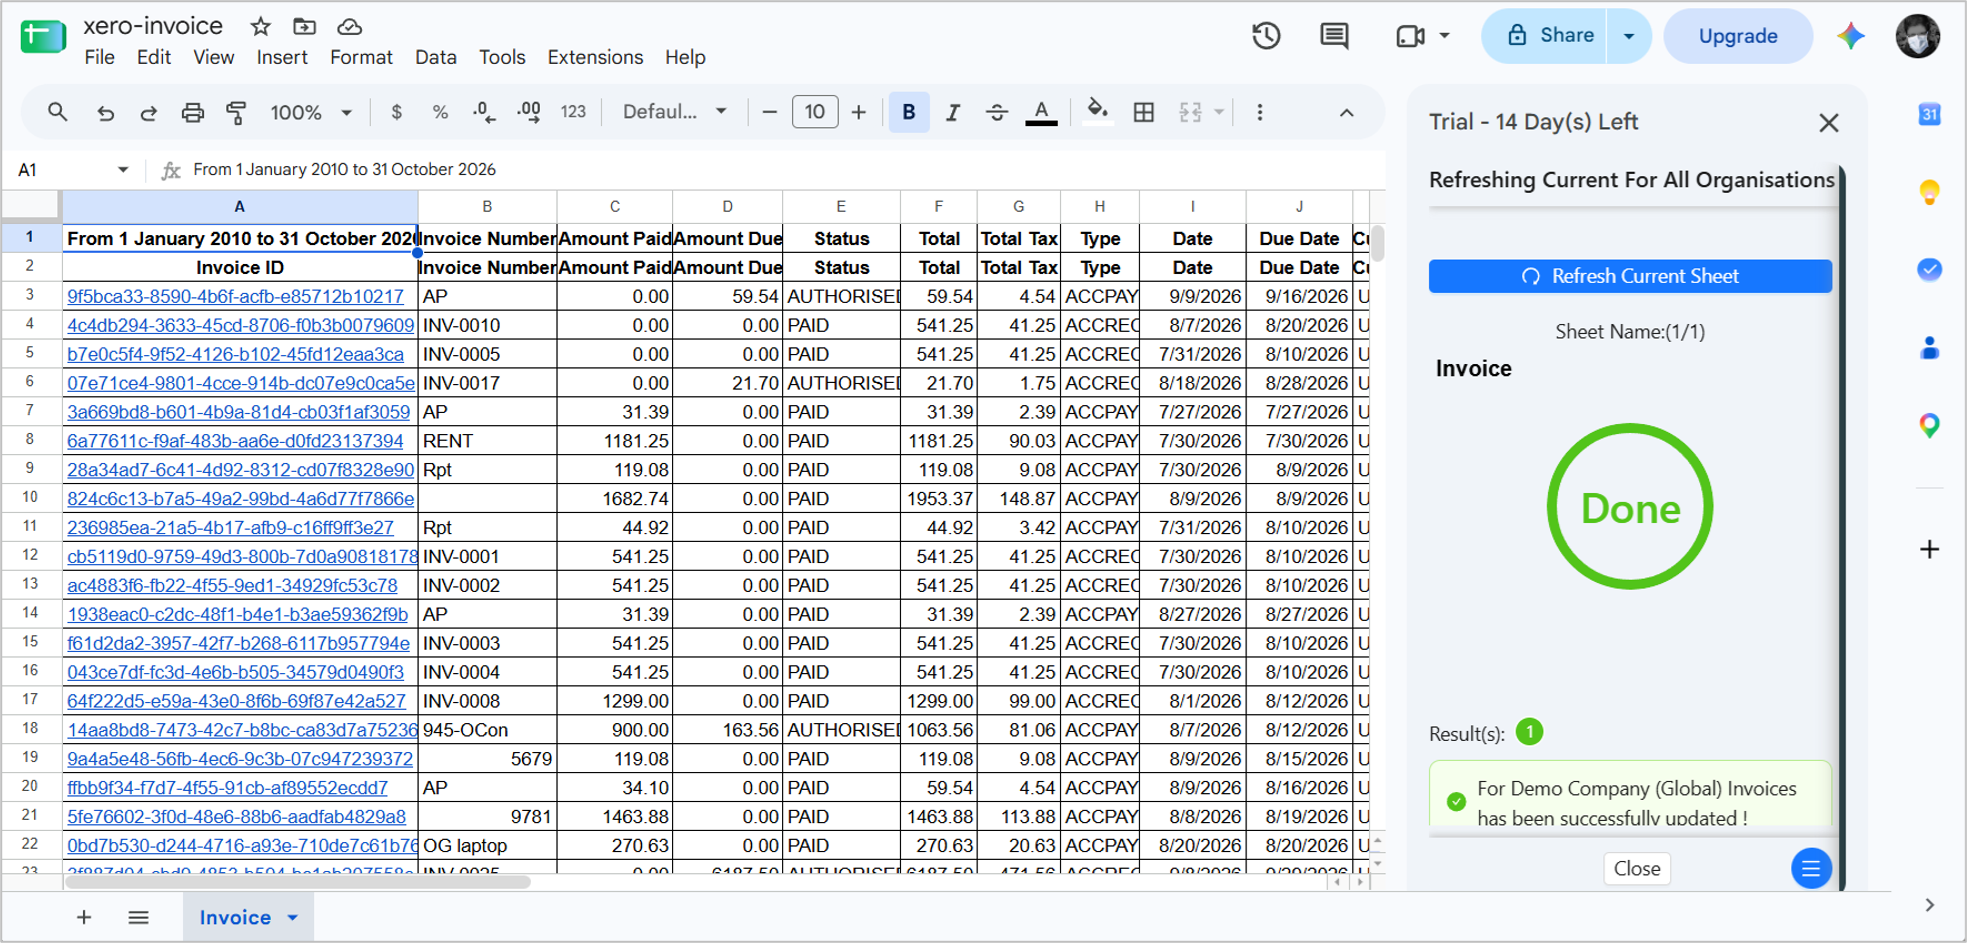Image resolution: width=1967 pixels, height=943 pixels.
Task: Click the Upgrade button
Action: pos(1737,36)
